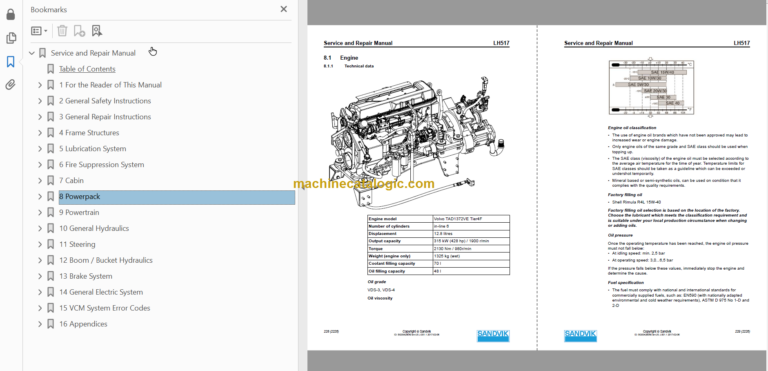The height and width of the screenshot is (371, 768).
Task: Expand the '11 Steering' bookmark
Action: [40, 244]
